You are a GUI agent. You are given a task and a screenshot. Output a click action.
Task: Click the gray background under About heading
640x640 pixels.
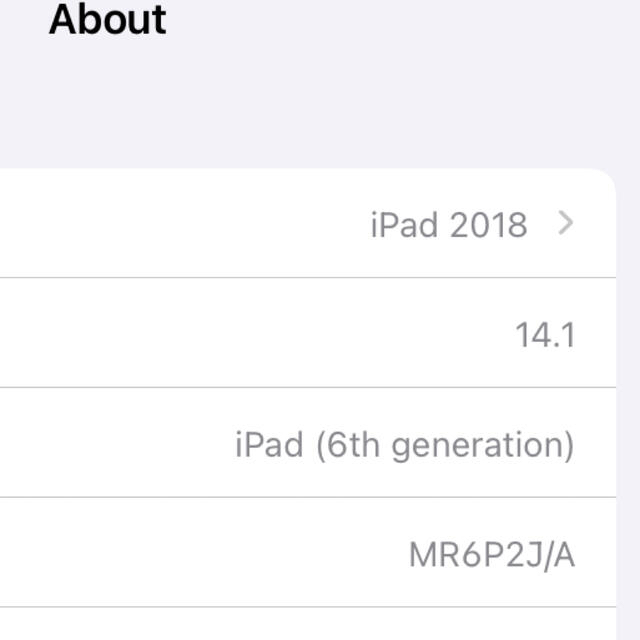(x=310, y=102)
